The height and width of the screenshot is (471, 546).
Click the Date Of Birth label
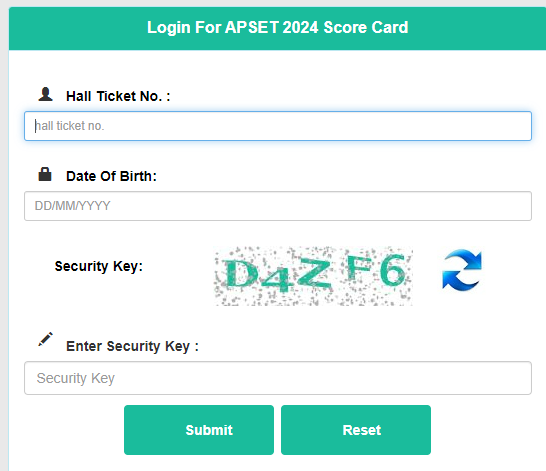click(111, 176)
